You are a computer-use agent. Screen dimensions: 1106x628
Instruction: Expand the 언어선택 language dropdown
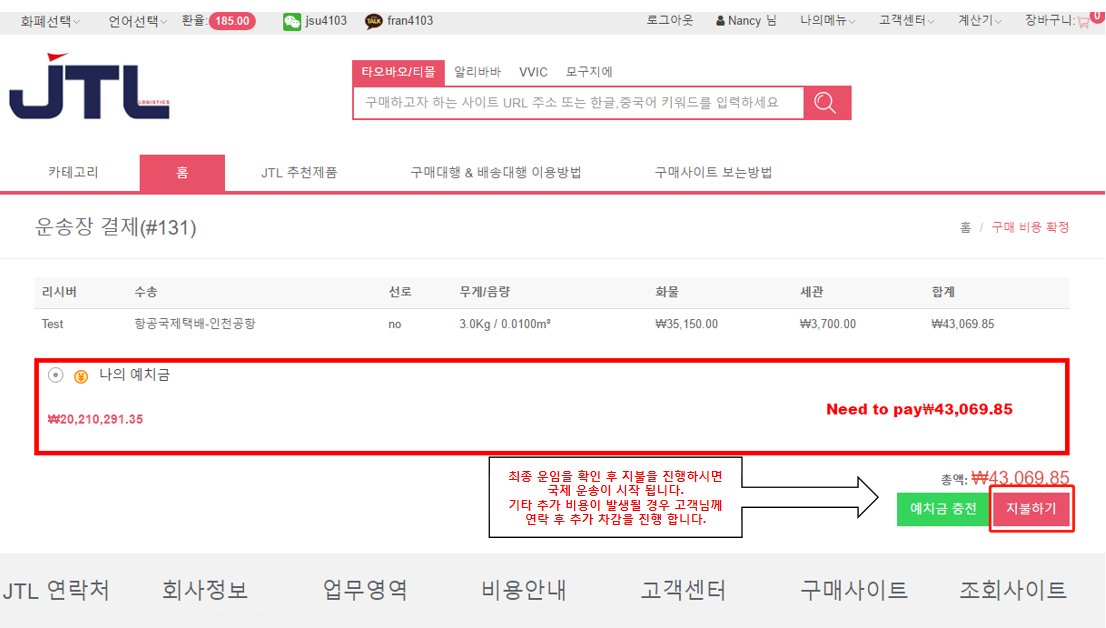point(137,21)
